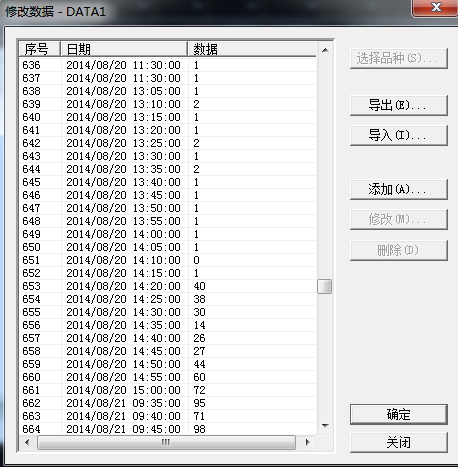Viewport: 458px width, 467px height.
Task: Select row 662 with data 95
Action: [x=168, y=403]
